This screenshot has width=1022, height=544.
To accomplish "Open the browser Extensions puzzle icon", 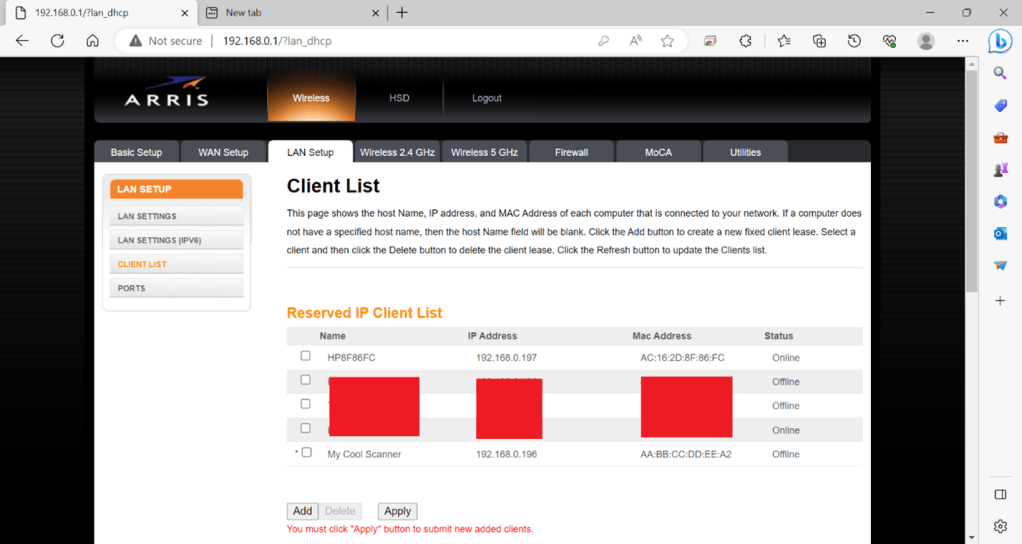I will pyautogui.click(x=745, y=41).
